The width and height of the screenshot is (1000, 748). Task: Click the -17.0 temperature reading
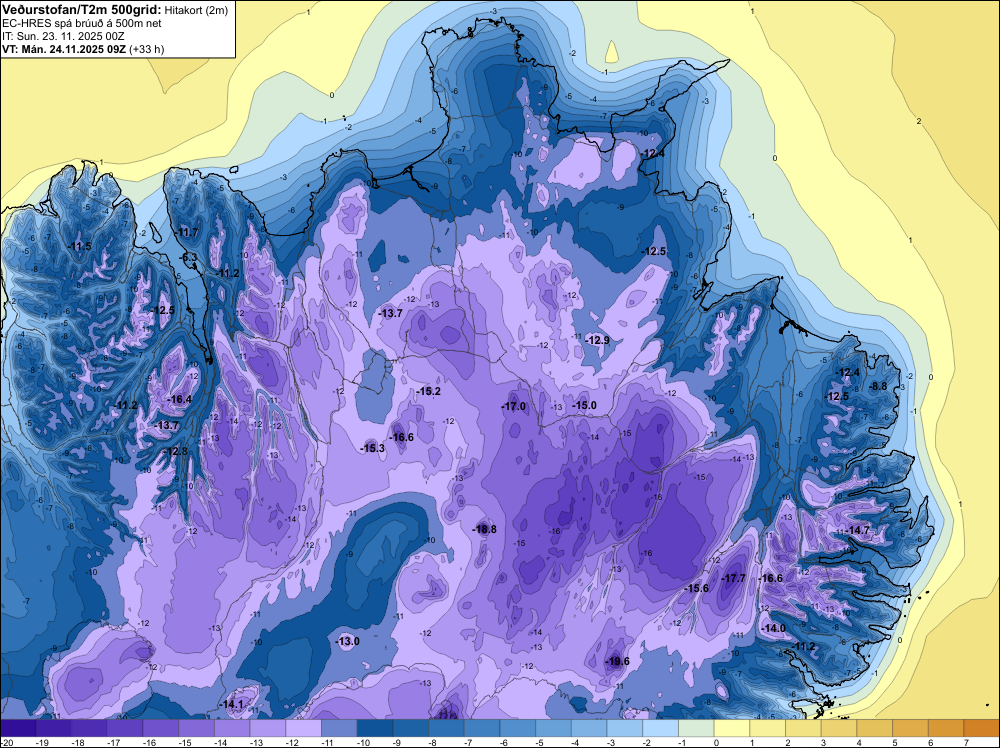coord(513,406)
